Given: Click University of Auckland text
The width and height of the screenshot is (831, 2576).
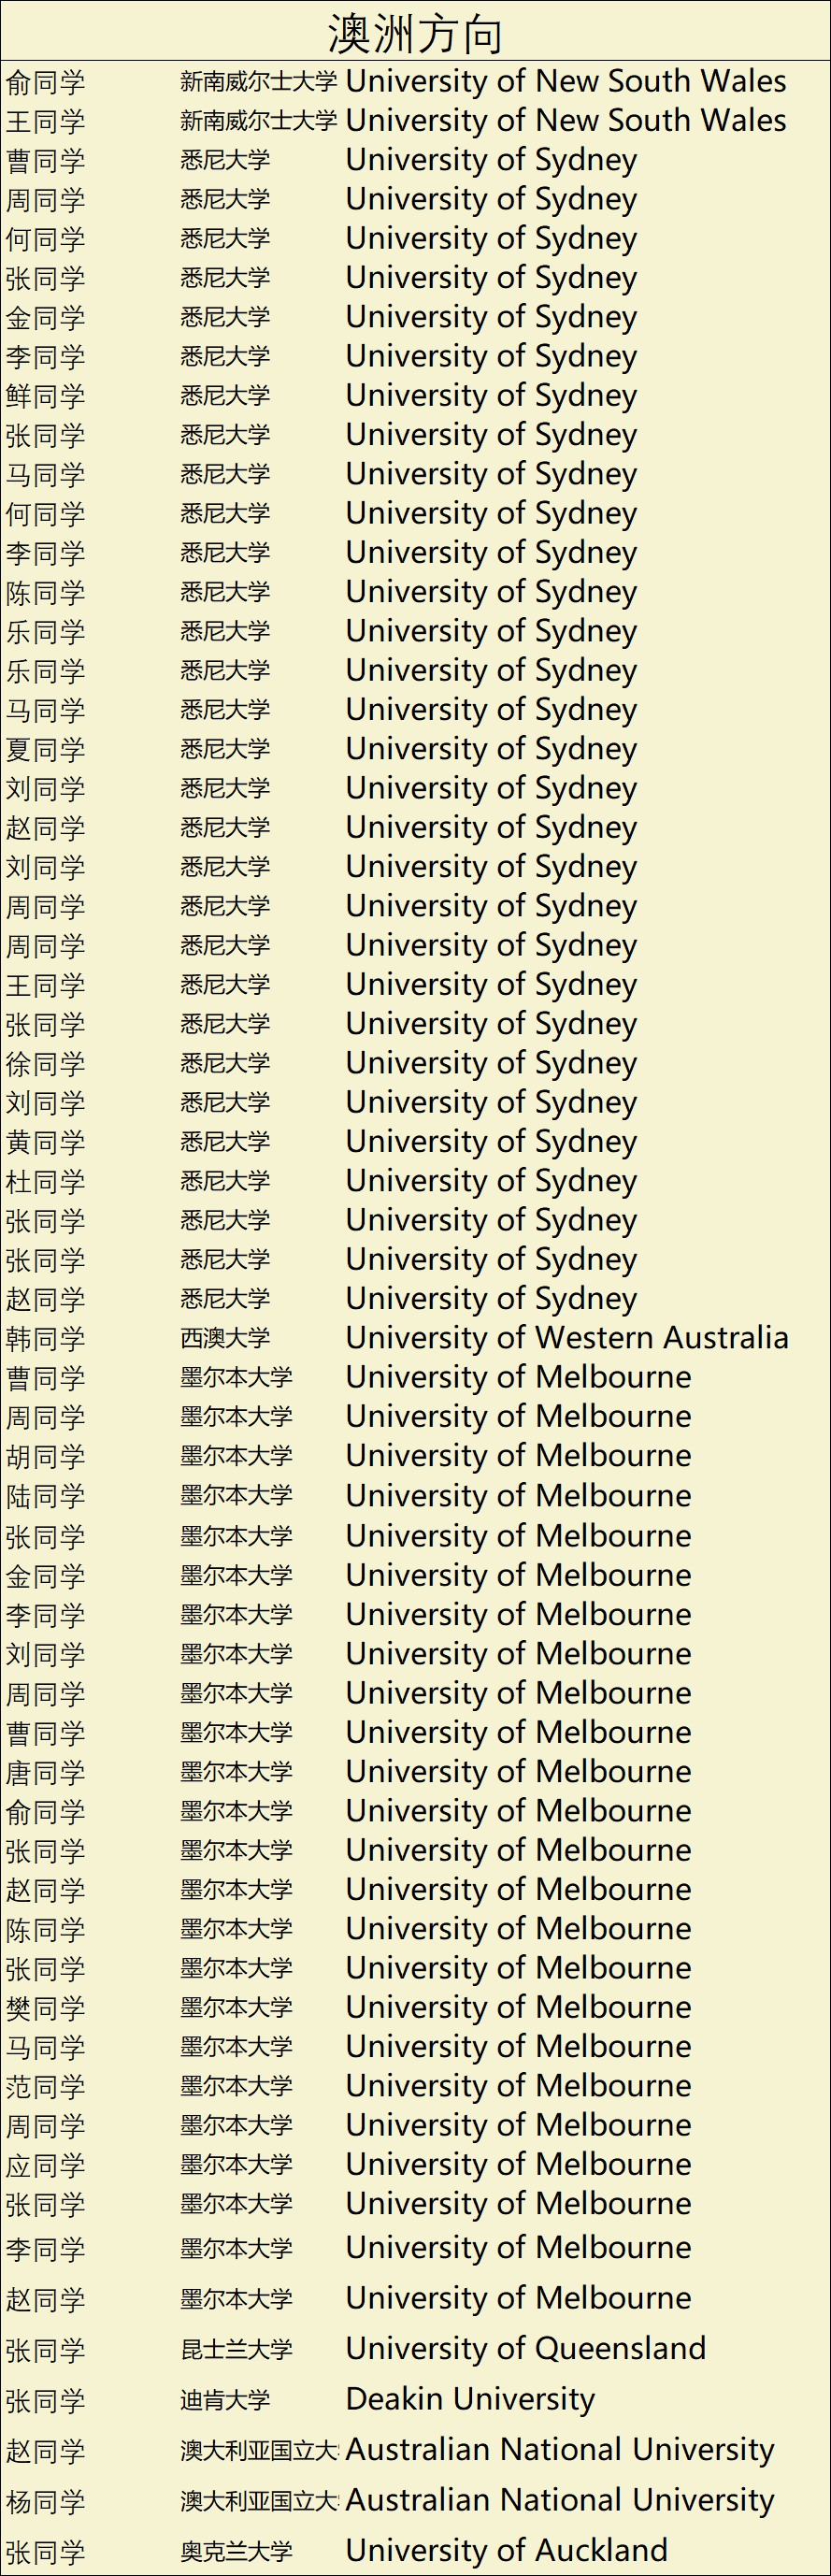Looking at the screenshot, I should point(506,2550).
